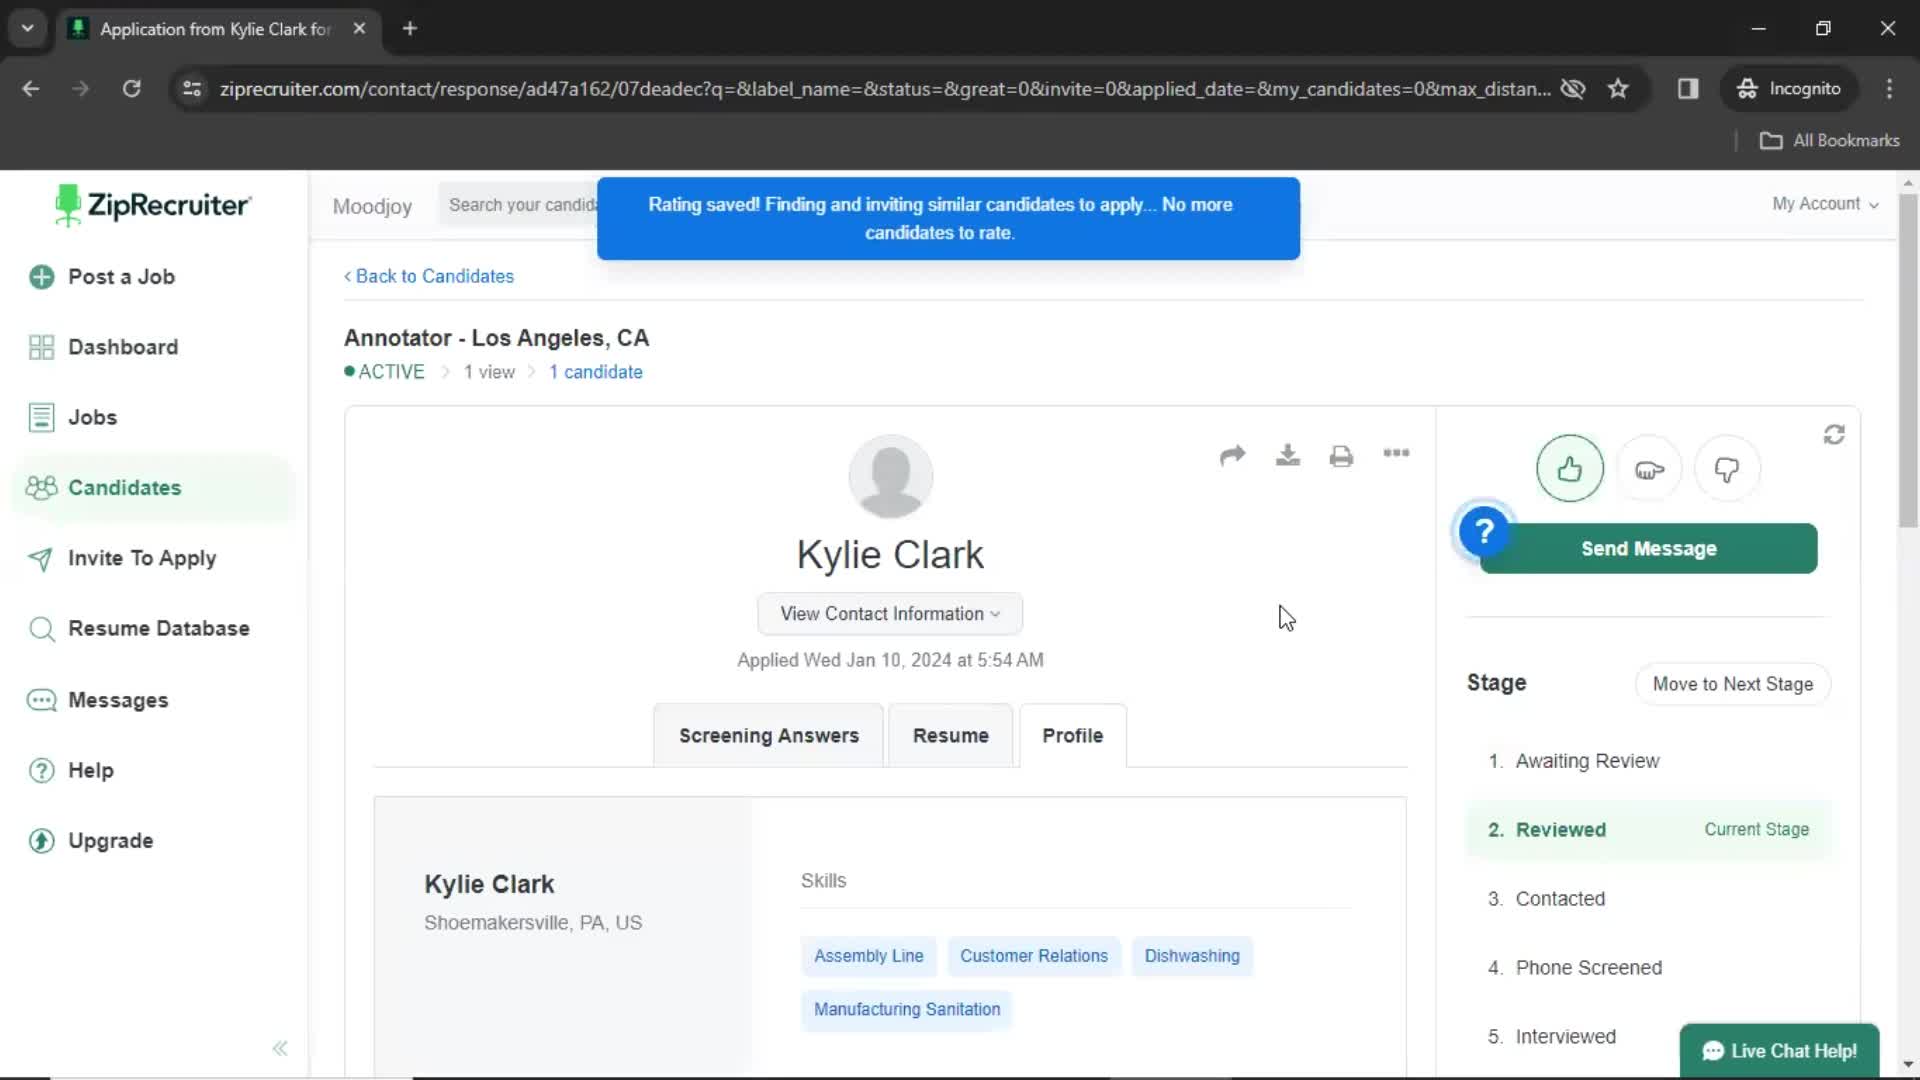This screenshot has height=1080, width=1920.
Task: Click the Incognito indicator
Action: 1789,89
